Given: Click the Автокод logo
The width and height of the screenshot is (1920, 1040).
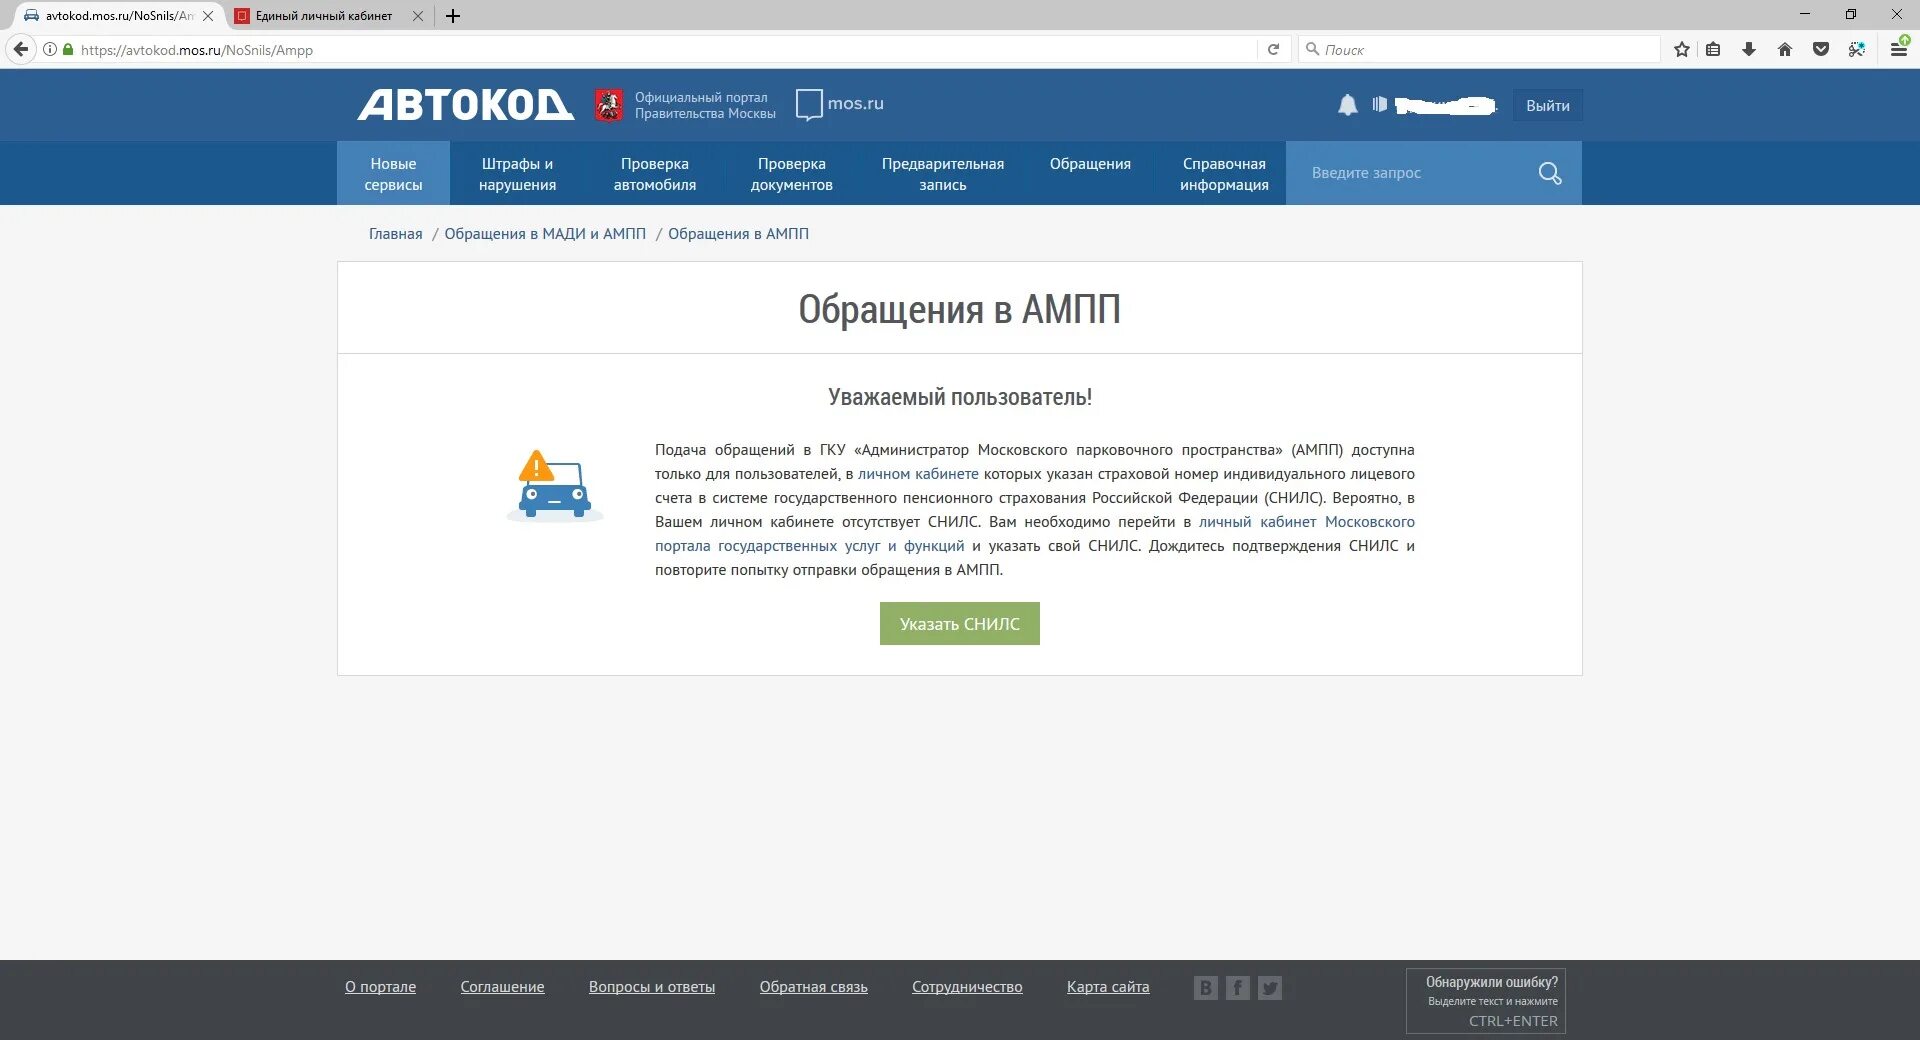Looking at the screenshot, I should coord(466,105).
